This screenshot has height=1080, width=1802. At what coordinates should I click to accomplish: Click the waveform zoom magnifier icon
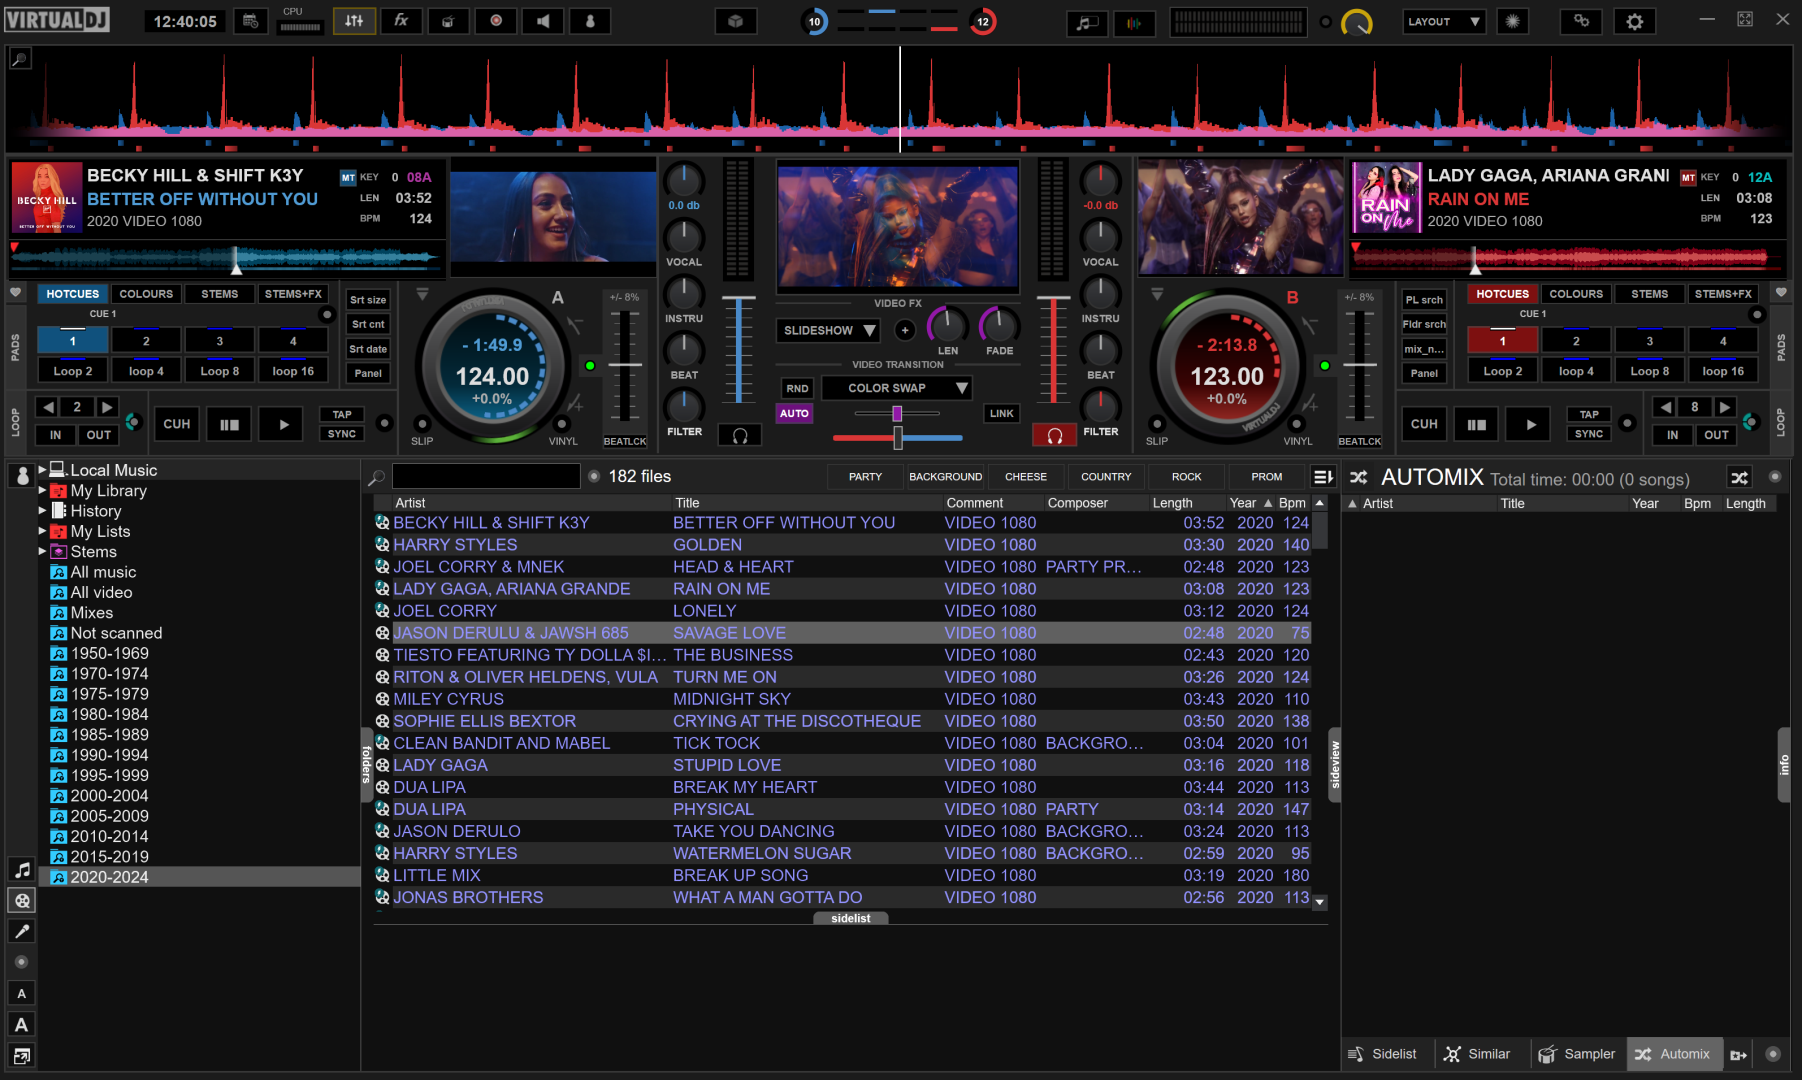[x=19, y=59]
